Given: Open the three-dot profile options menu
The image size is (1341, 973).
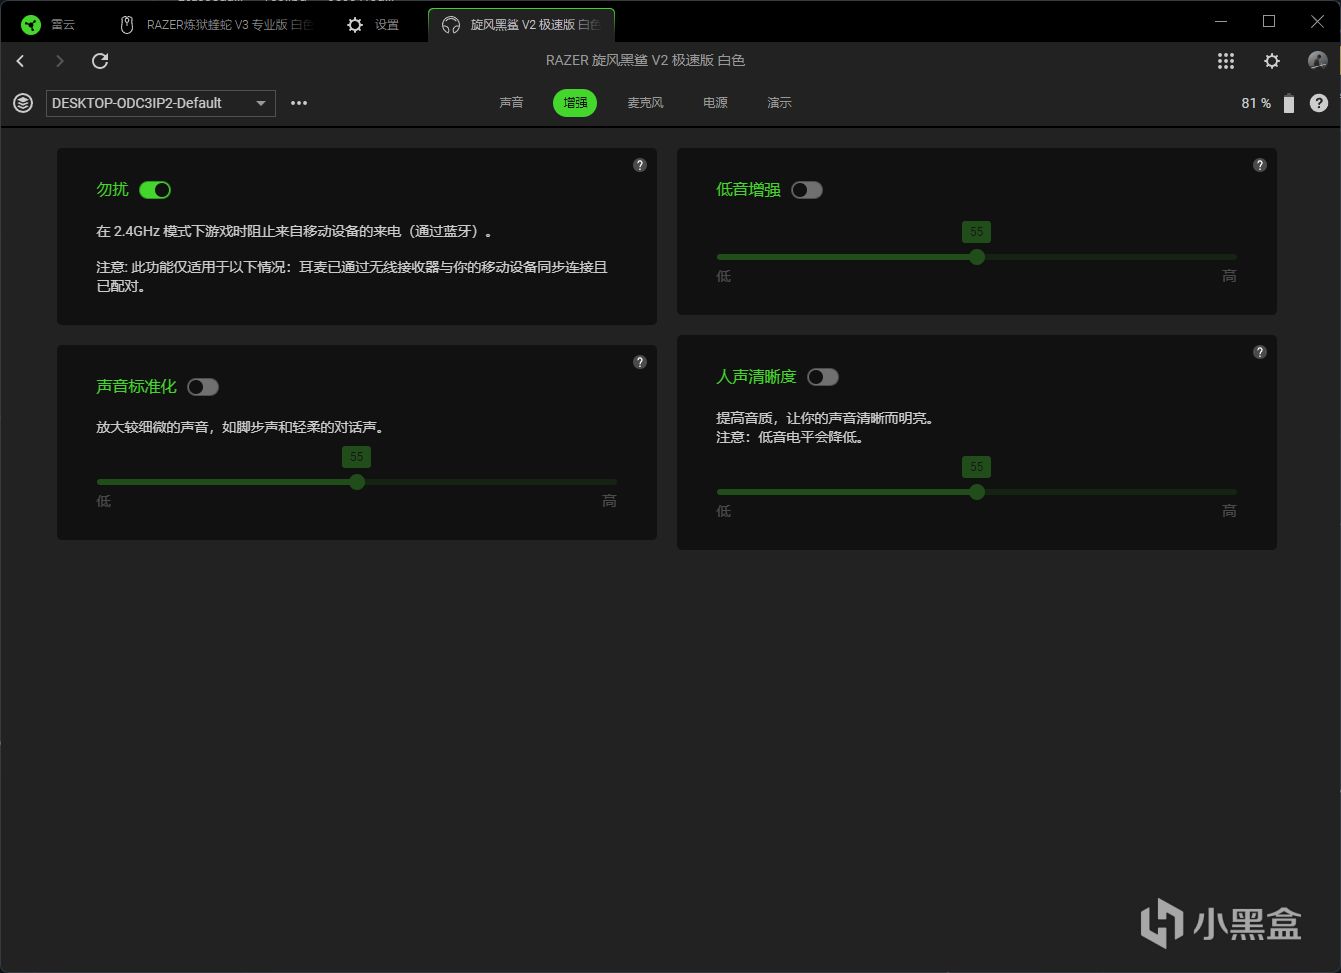Looking at the screenshot, I should 299,103.
